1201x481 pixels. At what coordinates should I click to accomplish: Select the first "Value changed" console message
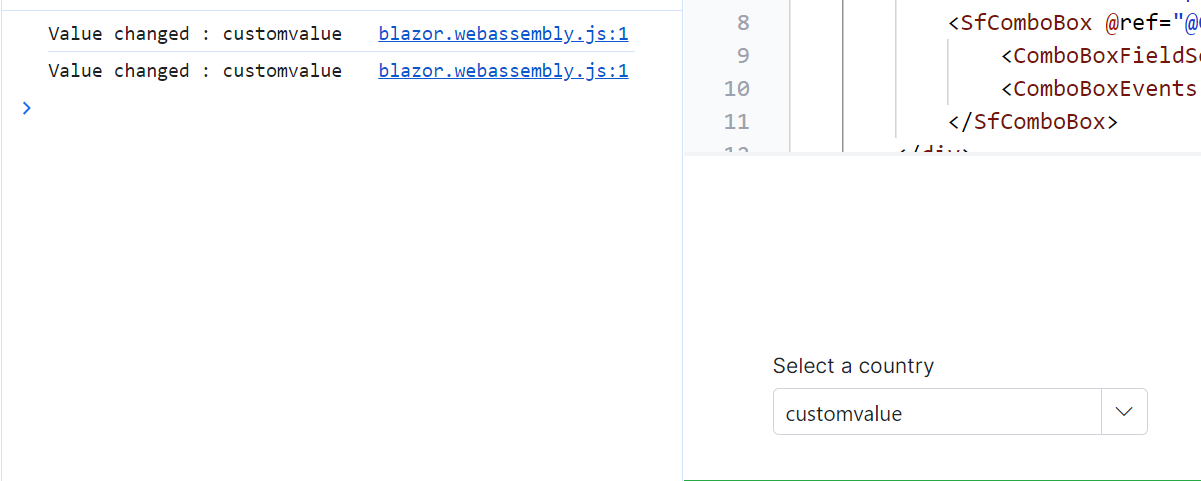point(194,34)
